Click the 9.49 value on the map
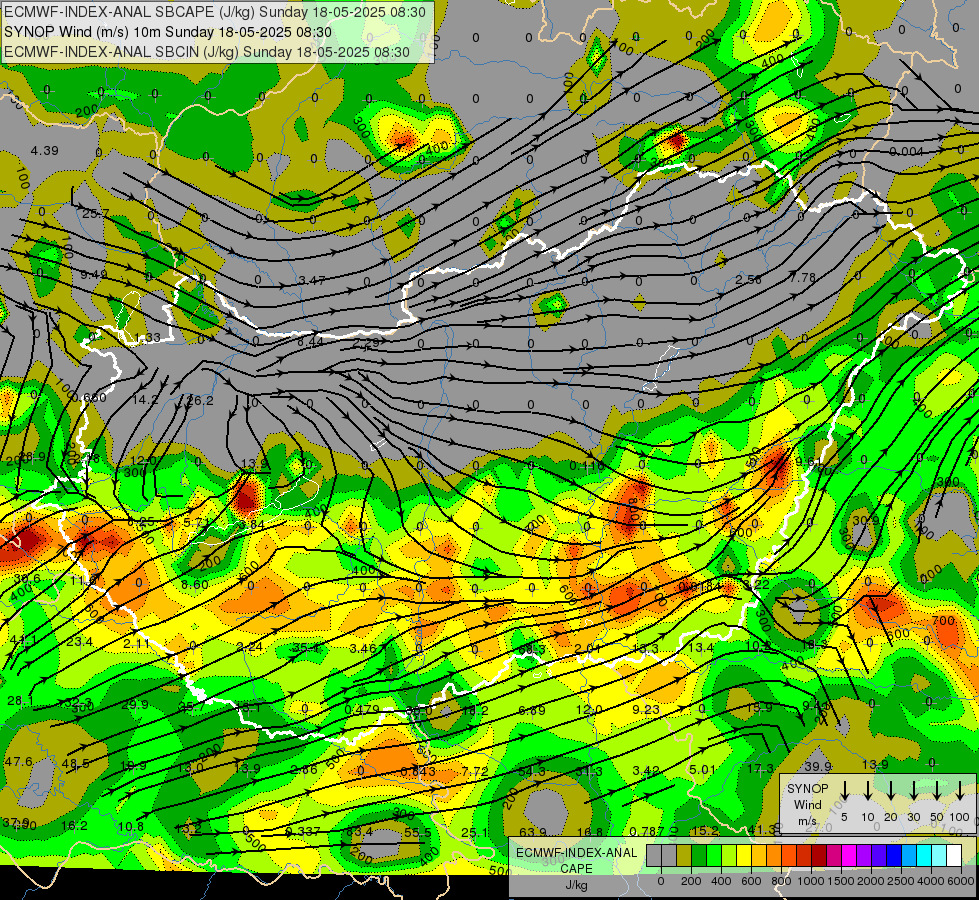Image resolution: width=979 pixels, height=900 pixels. tap(94, 274)
